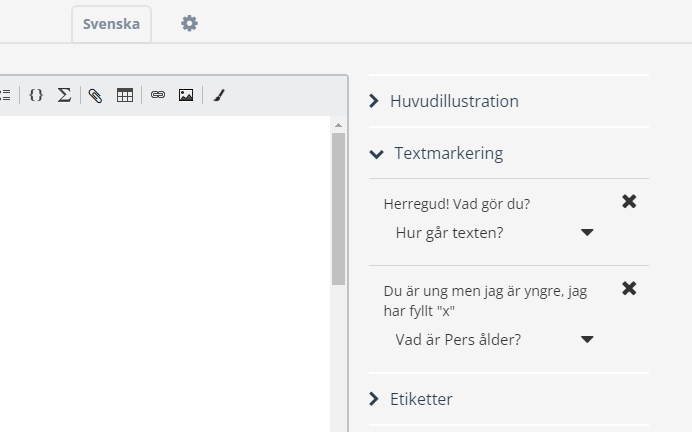The height and width of the screenshot is (432, 692).
Task: Open the settings gear next to Svenska
Action: click(189, 23)
